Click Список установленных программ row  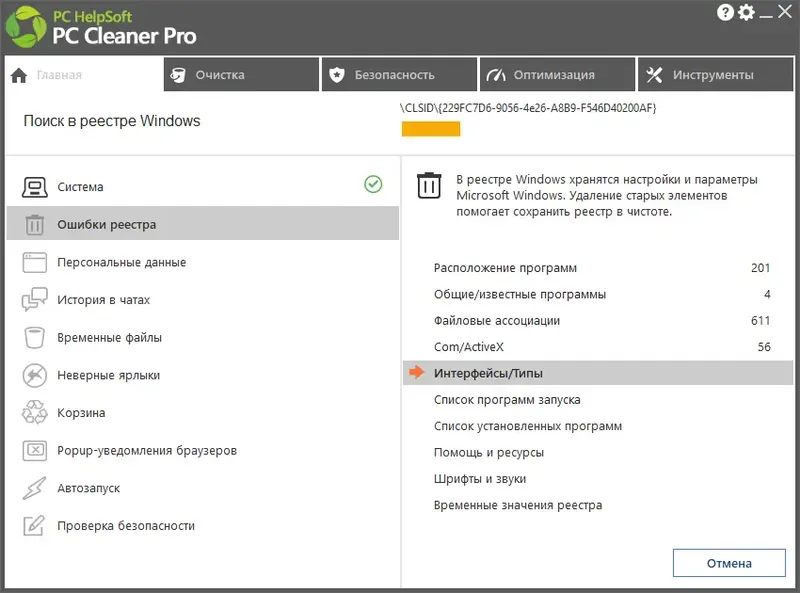click(598, 426)
